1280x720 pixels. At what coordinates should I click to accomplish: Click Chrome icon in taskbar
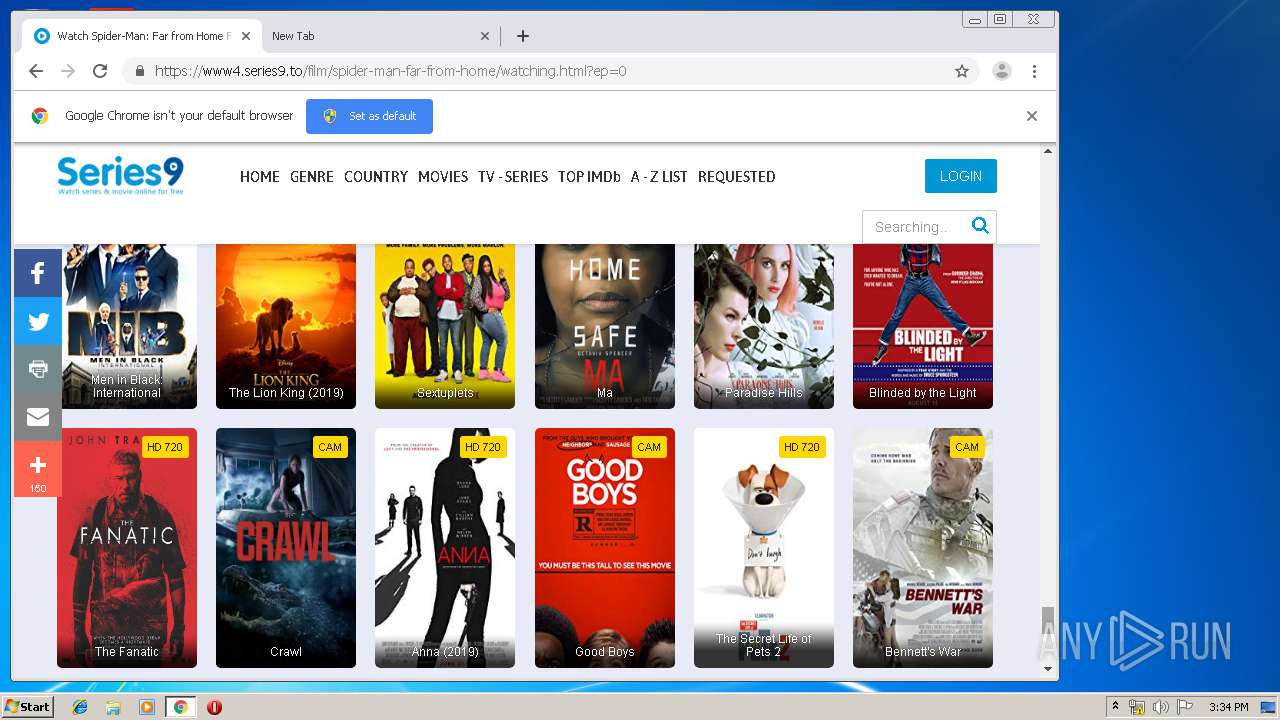click(180, 707)
